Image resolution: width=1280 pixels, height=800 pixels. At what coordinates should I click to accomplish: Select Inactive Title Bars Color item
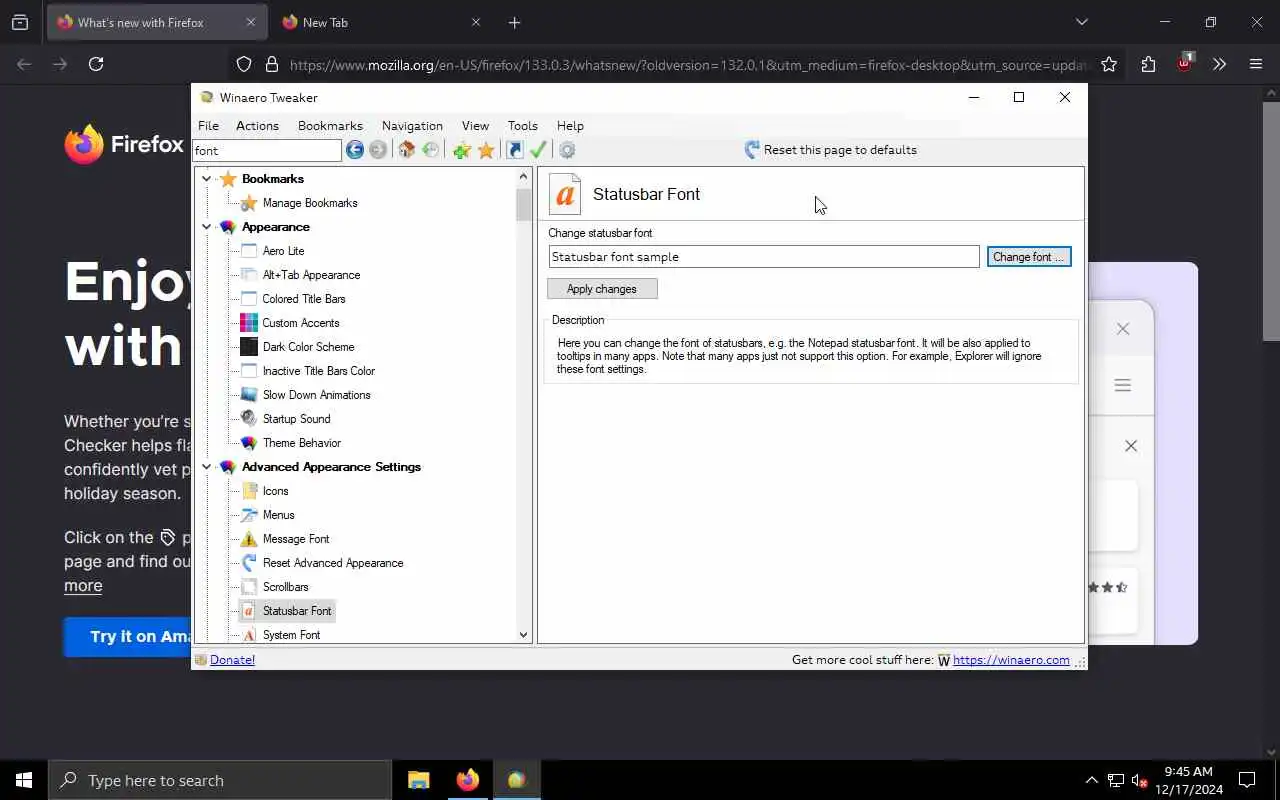click(x=319, y=371)
